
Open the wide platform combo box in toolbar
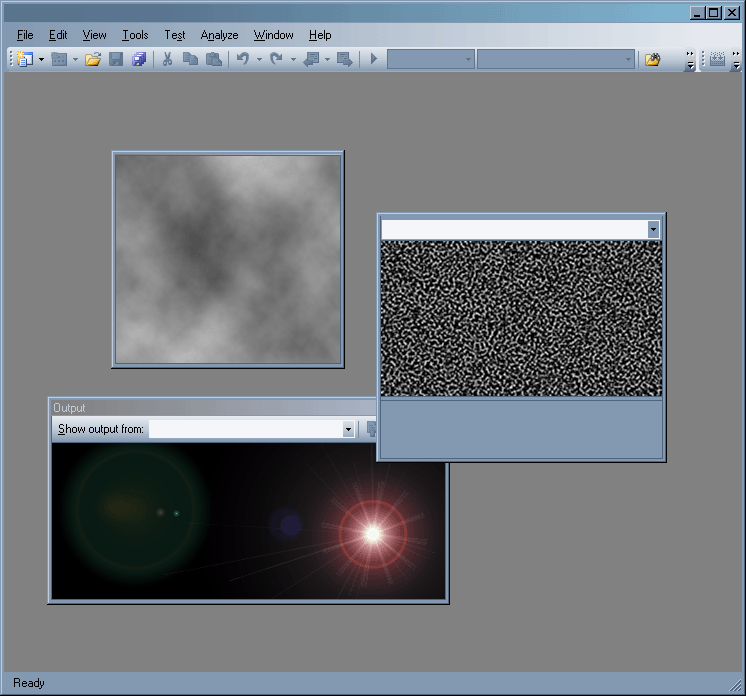click(556, 59)
